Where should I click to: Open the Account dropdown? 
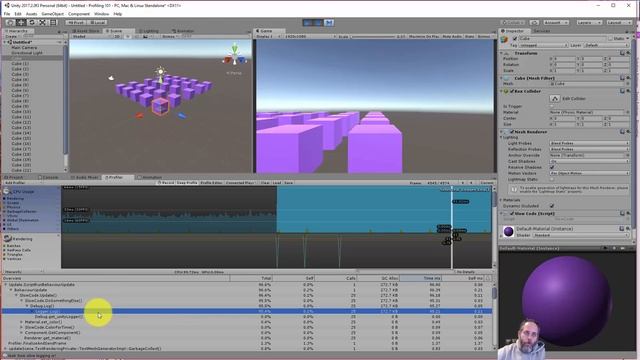556,22
